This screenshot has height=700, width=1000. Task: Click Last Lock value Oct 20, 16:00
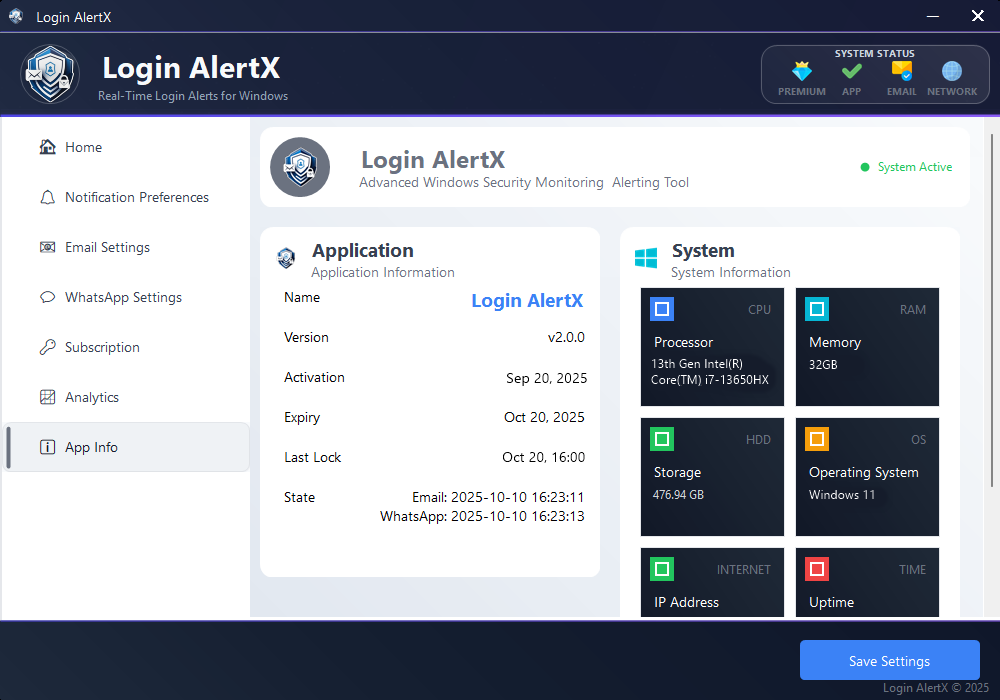point(543,457)
